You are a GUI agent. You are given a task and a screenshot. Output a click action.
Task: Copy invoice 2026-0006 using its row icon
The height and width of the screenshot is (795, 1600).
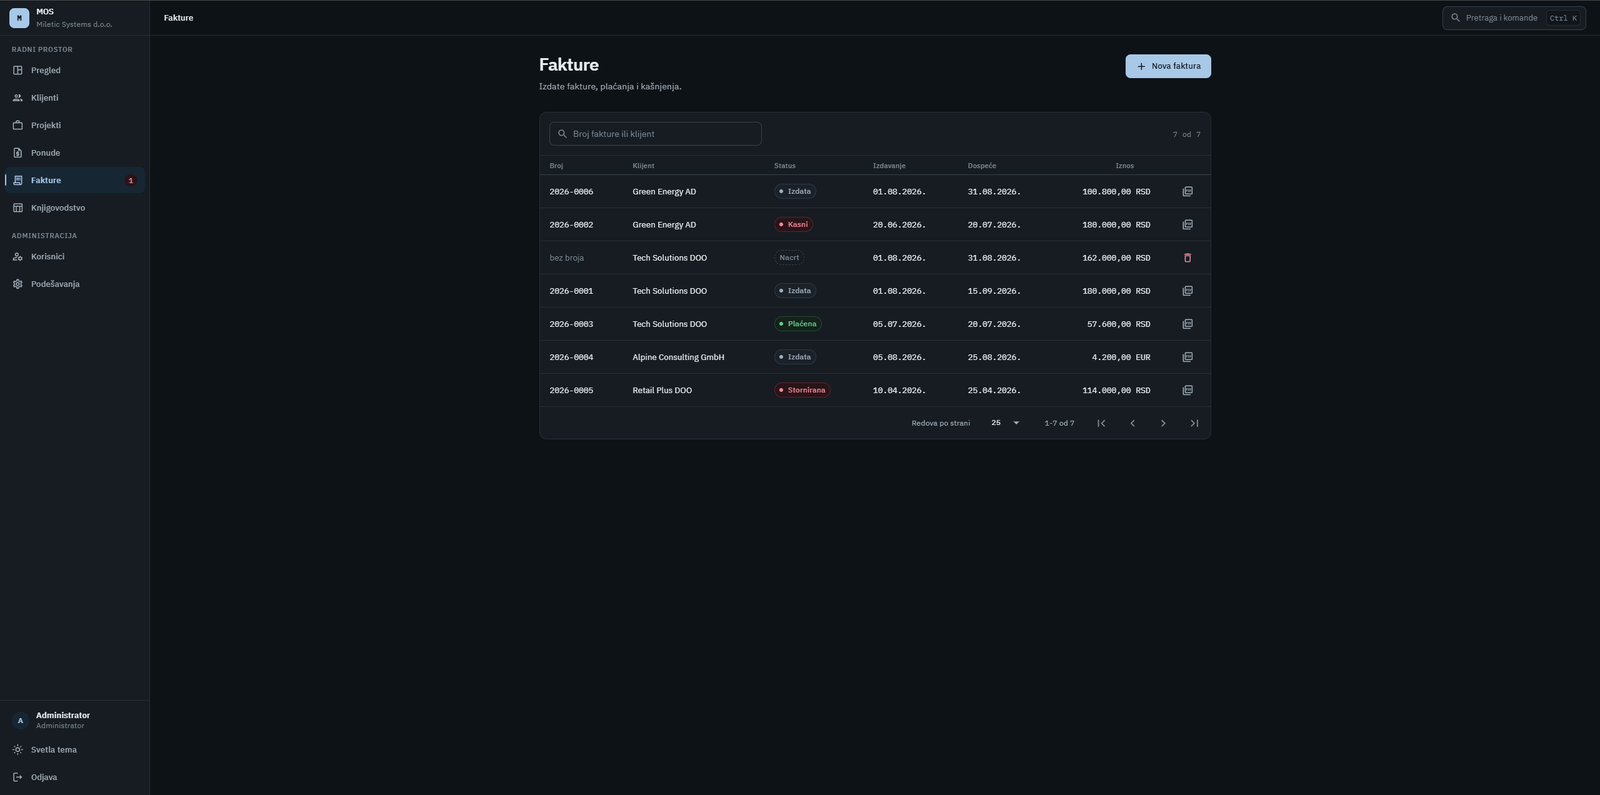pos(1187,191)
